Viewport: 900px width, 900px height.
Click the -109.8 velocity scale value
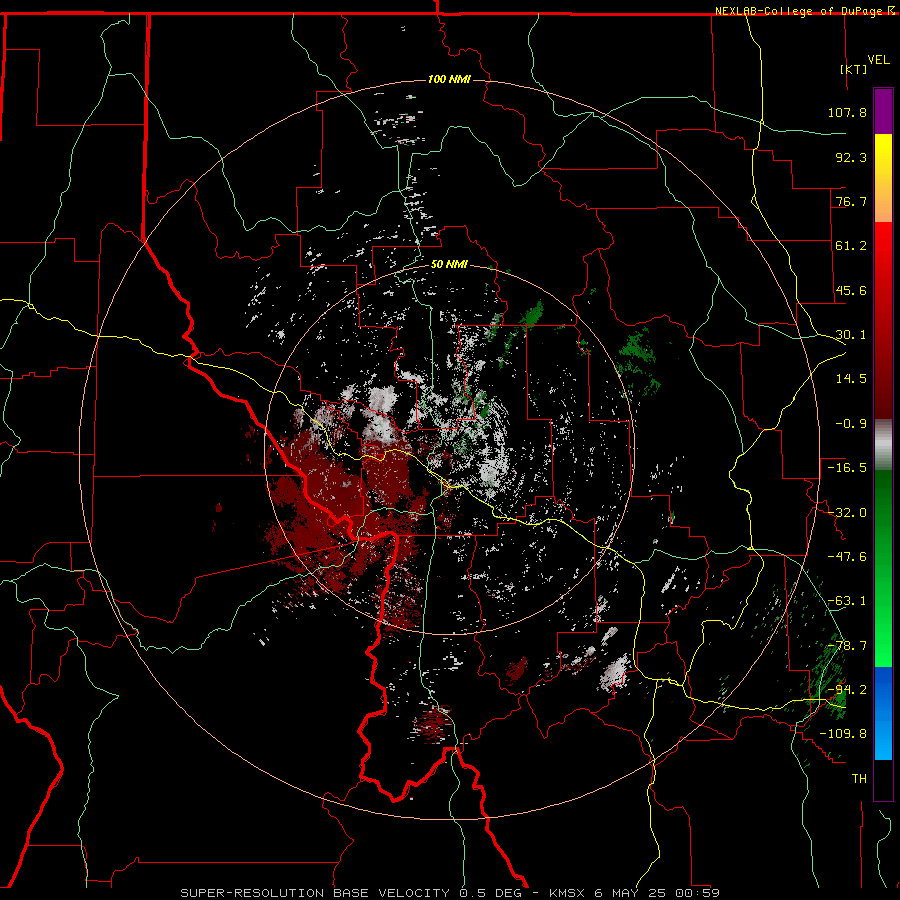[843, 734]
